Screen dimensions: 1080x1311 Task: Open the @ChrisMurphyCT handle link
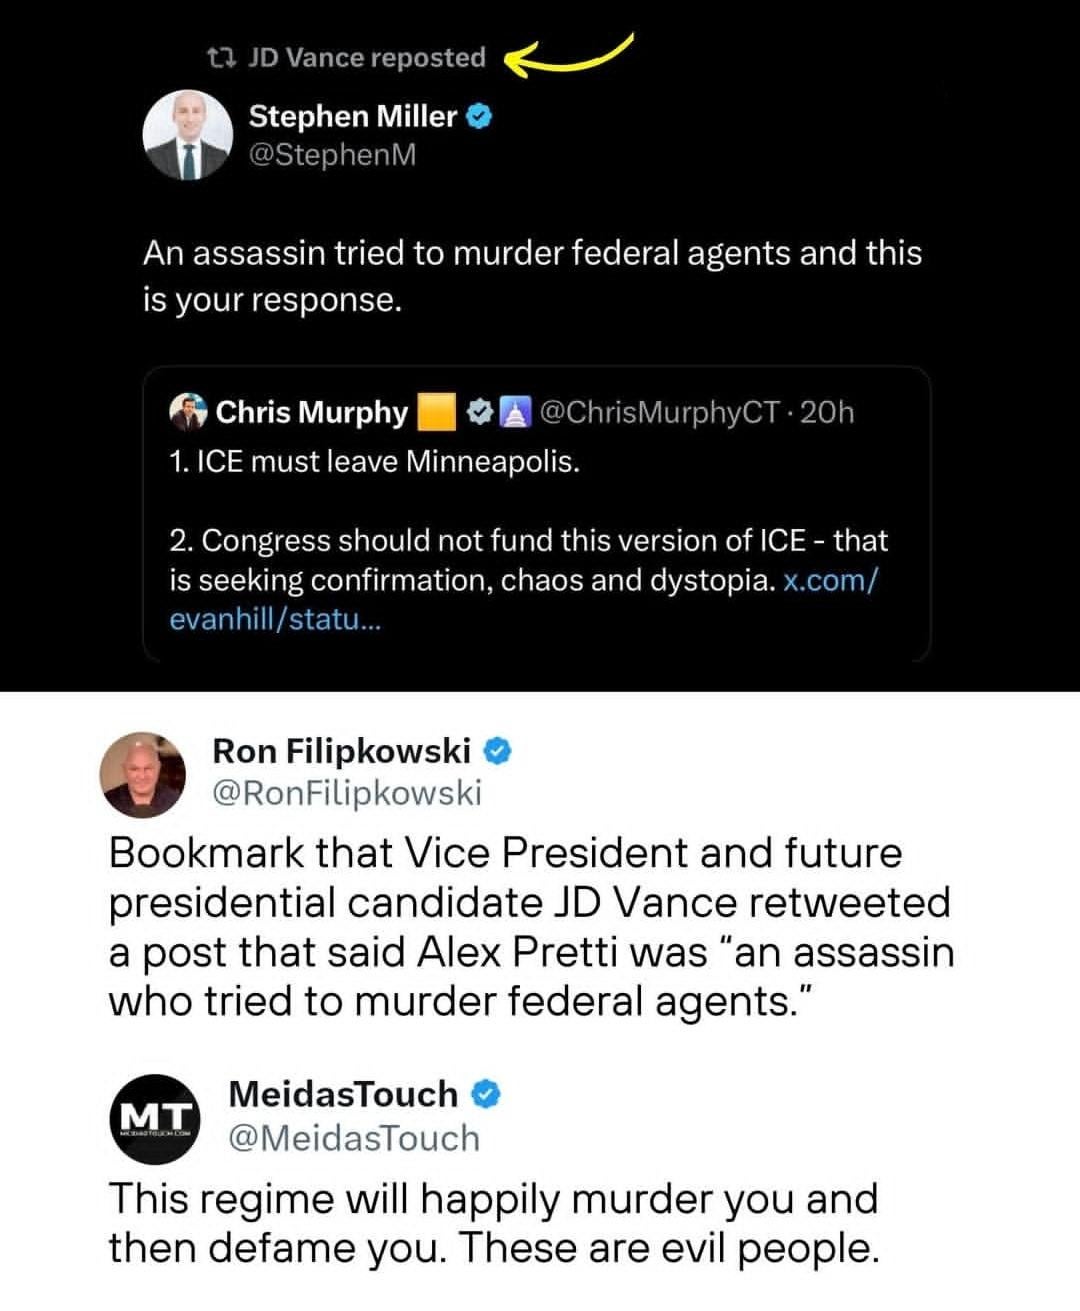[659, 411]
